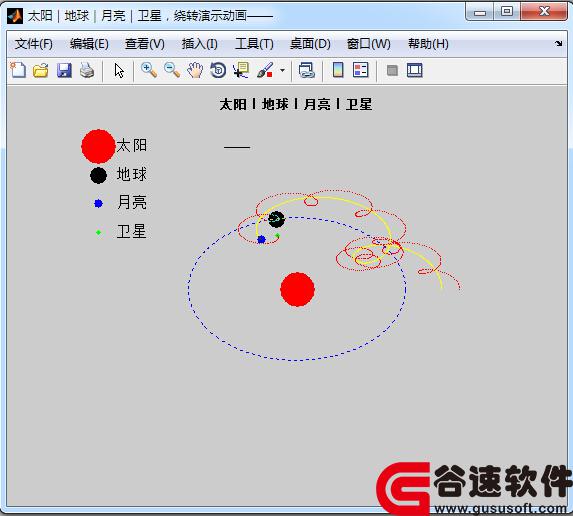Minimize the figure window

(480, 12)
